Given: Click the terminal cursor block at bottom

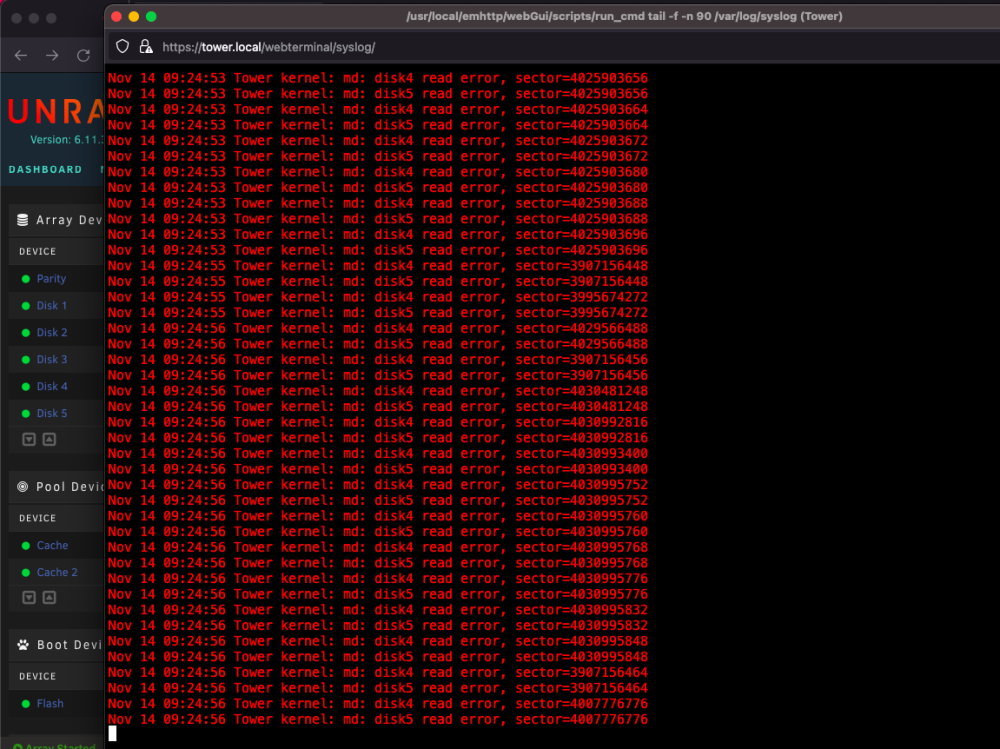Looking at the screenshot, I should pos(112,734).
